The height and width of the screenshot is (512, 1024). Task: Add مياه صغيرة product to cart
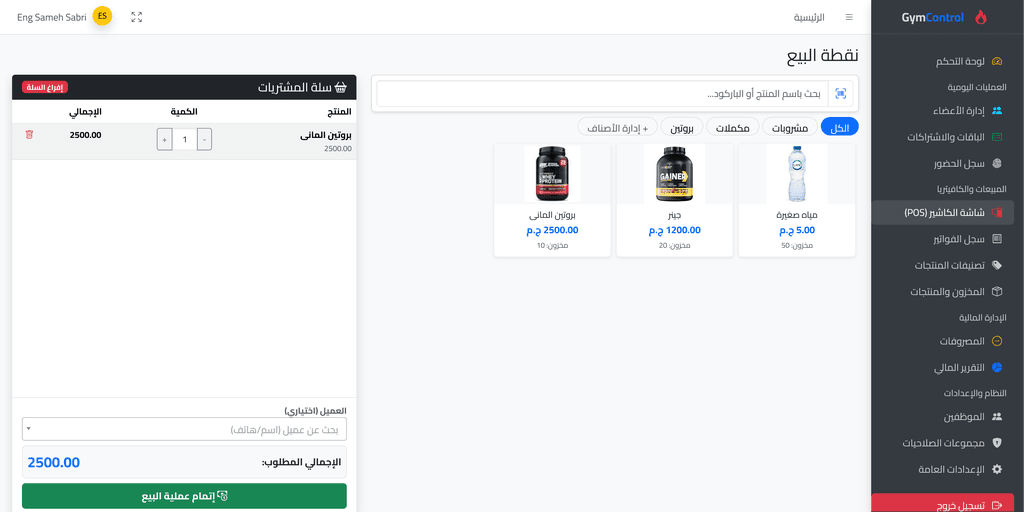[797, 200]
